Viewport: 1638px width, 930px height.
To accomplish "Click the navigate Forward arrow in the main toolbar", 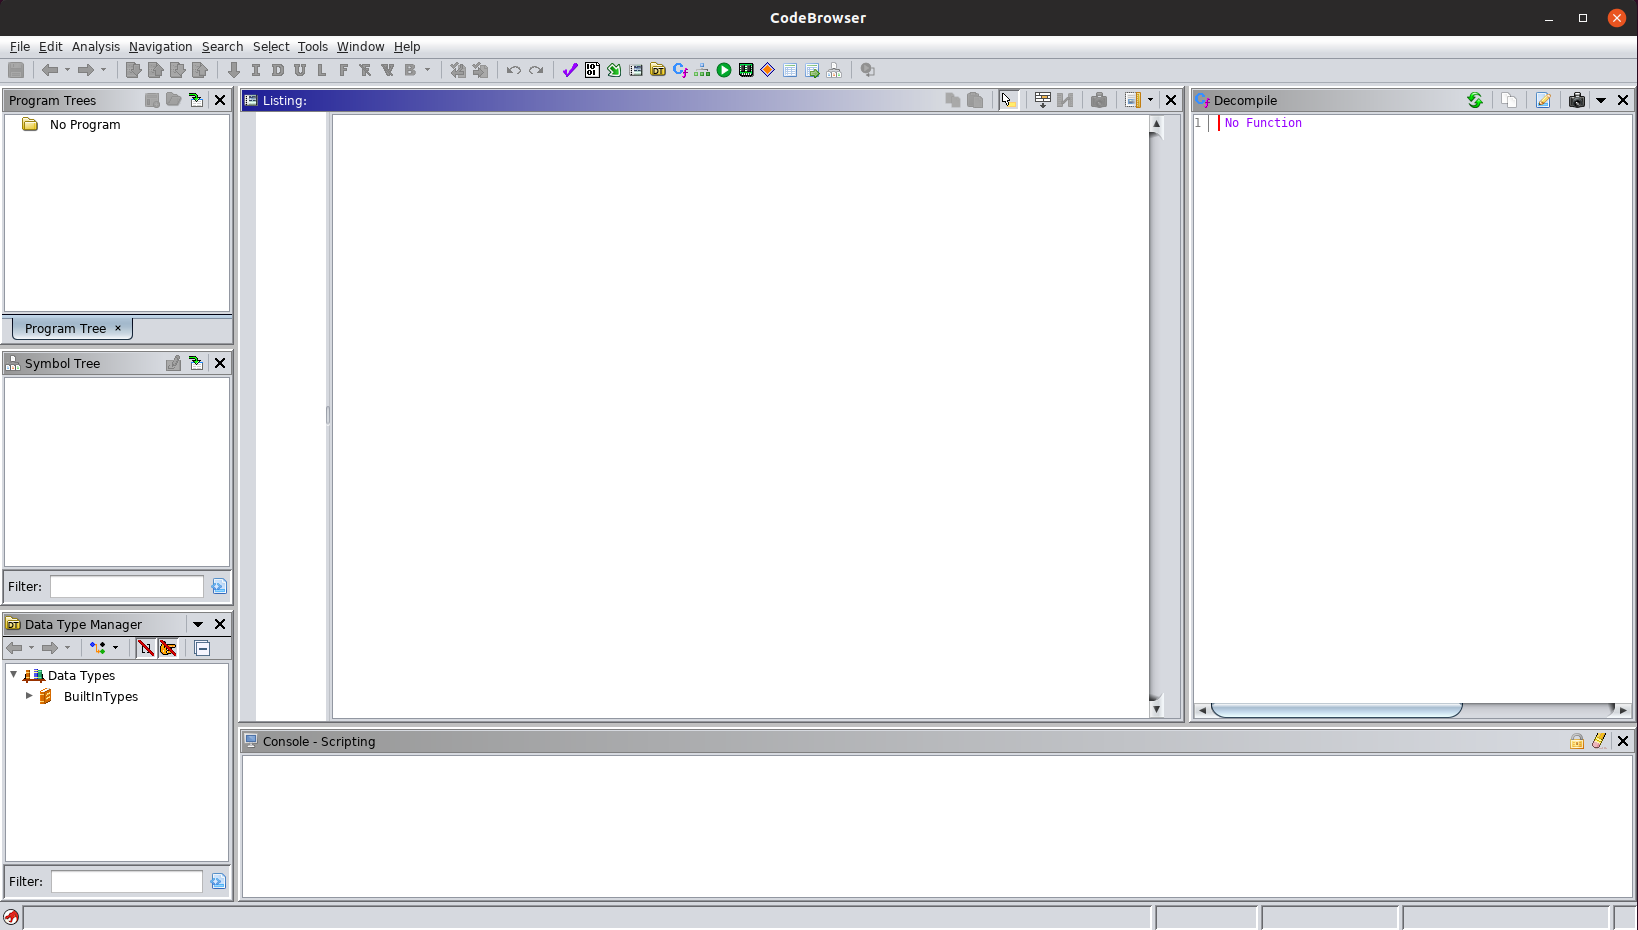I will [x=85, y=70].
